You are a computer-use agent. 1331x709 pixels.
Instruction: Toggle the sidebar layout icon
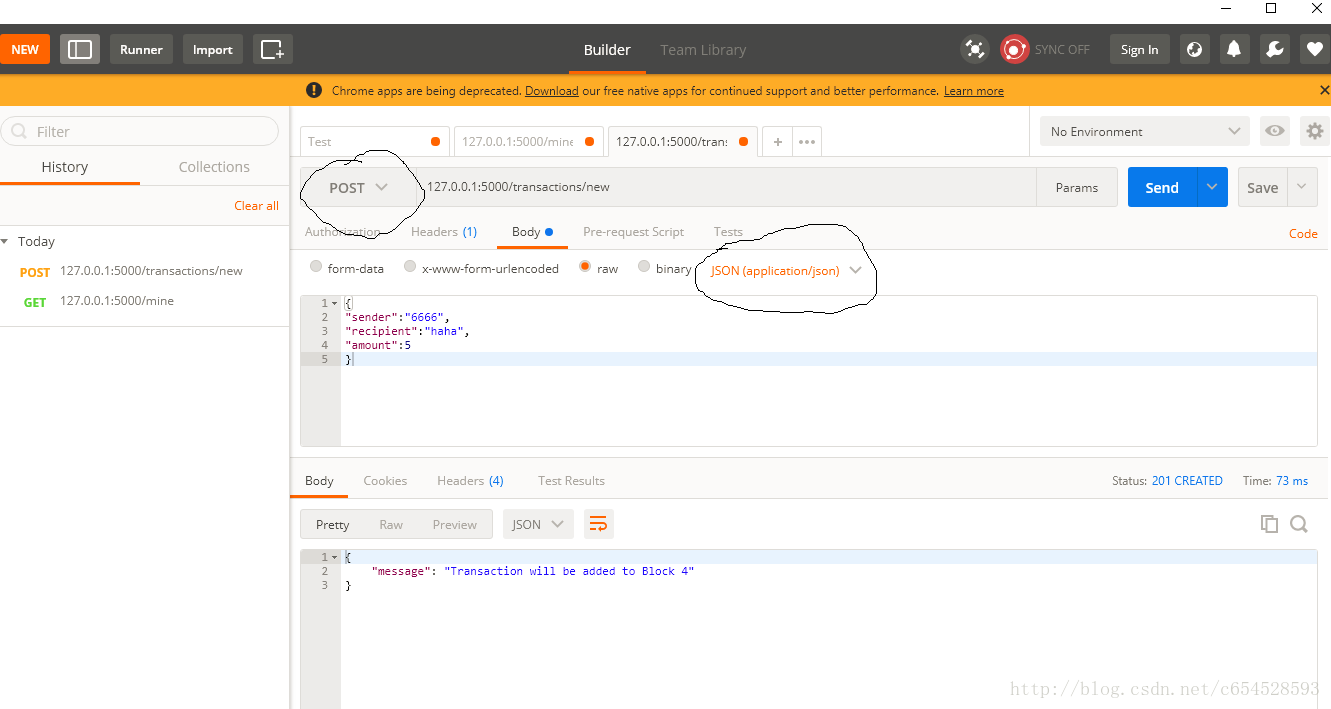(80, 49)
